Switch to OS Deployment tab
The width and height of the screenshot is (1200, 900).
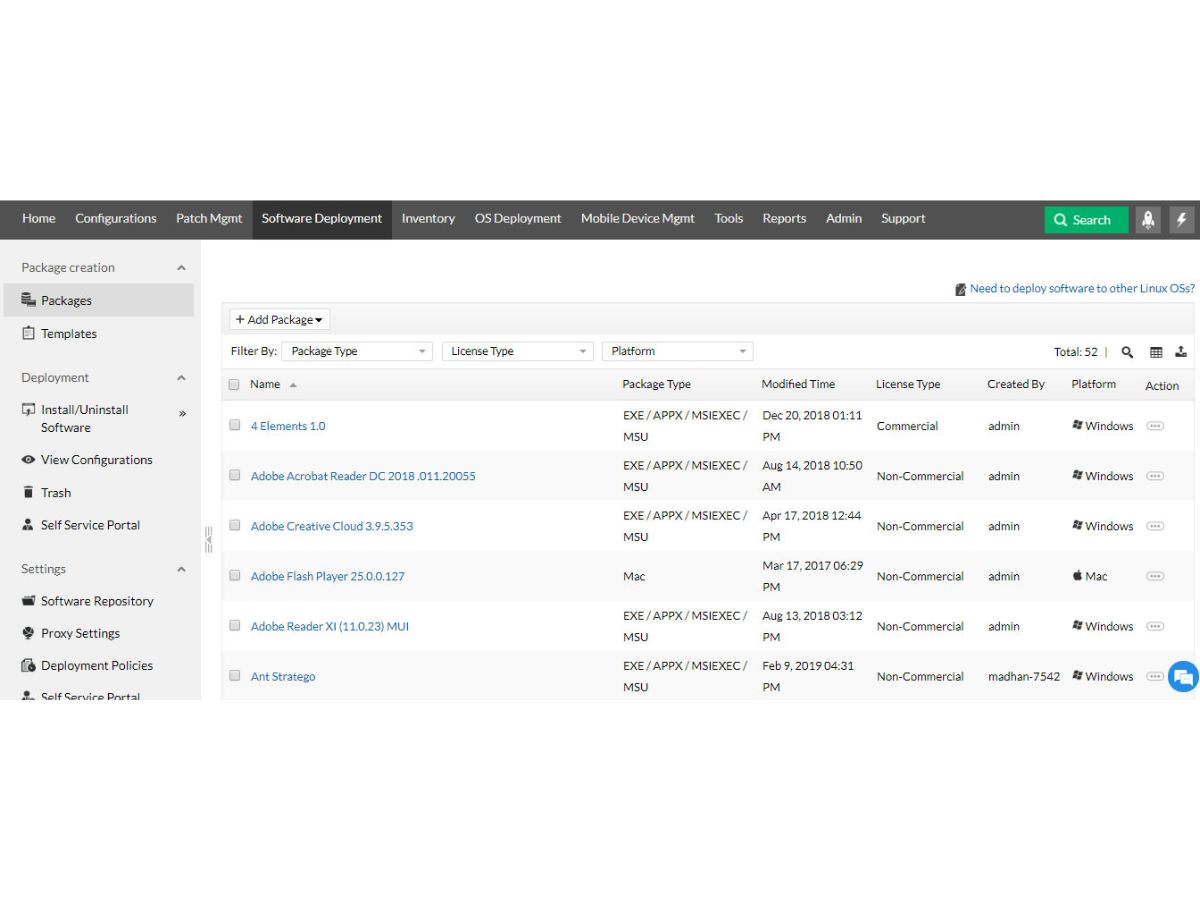(518, 219)
